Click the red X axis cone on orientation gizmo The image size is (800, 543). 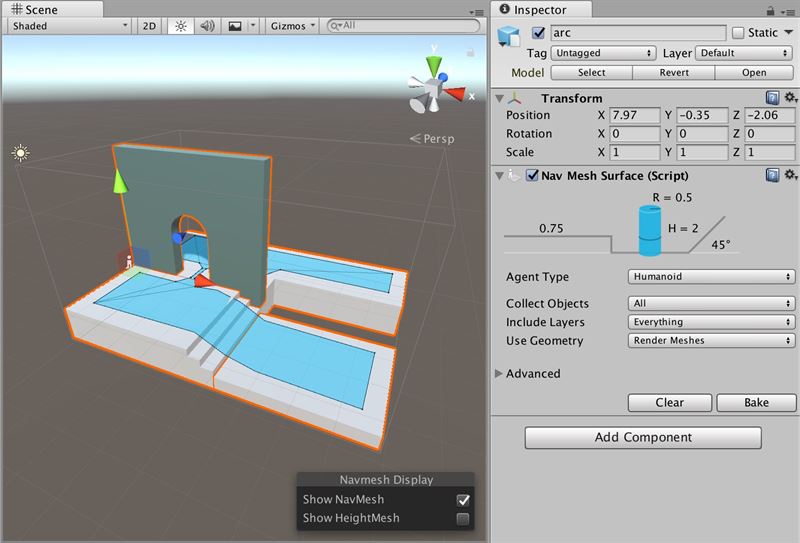(x=454, y=94)
